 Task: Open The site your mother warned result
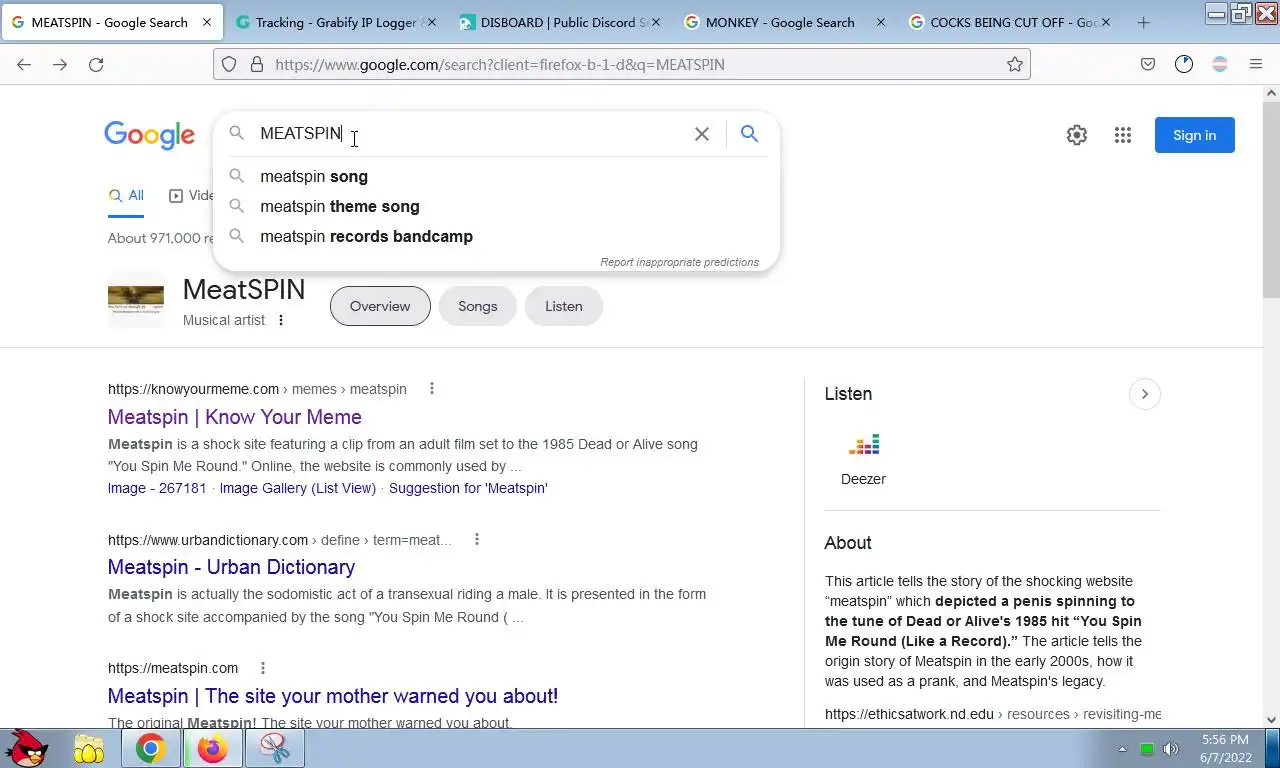(333, 696)
